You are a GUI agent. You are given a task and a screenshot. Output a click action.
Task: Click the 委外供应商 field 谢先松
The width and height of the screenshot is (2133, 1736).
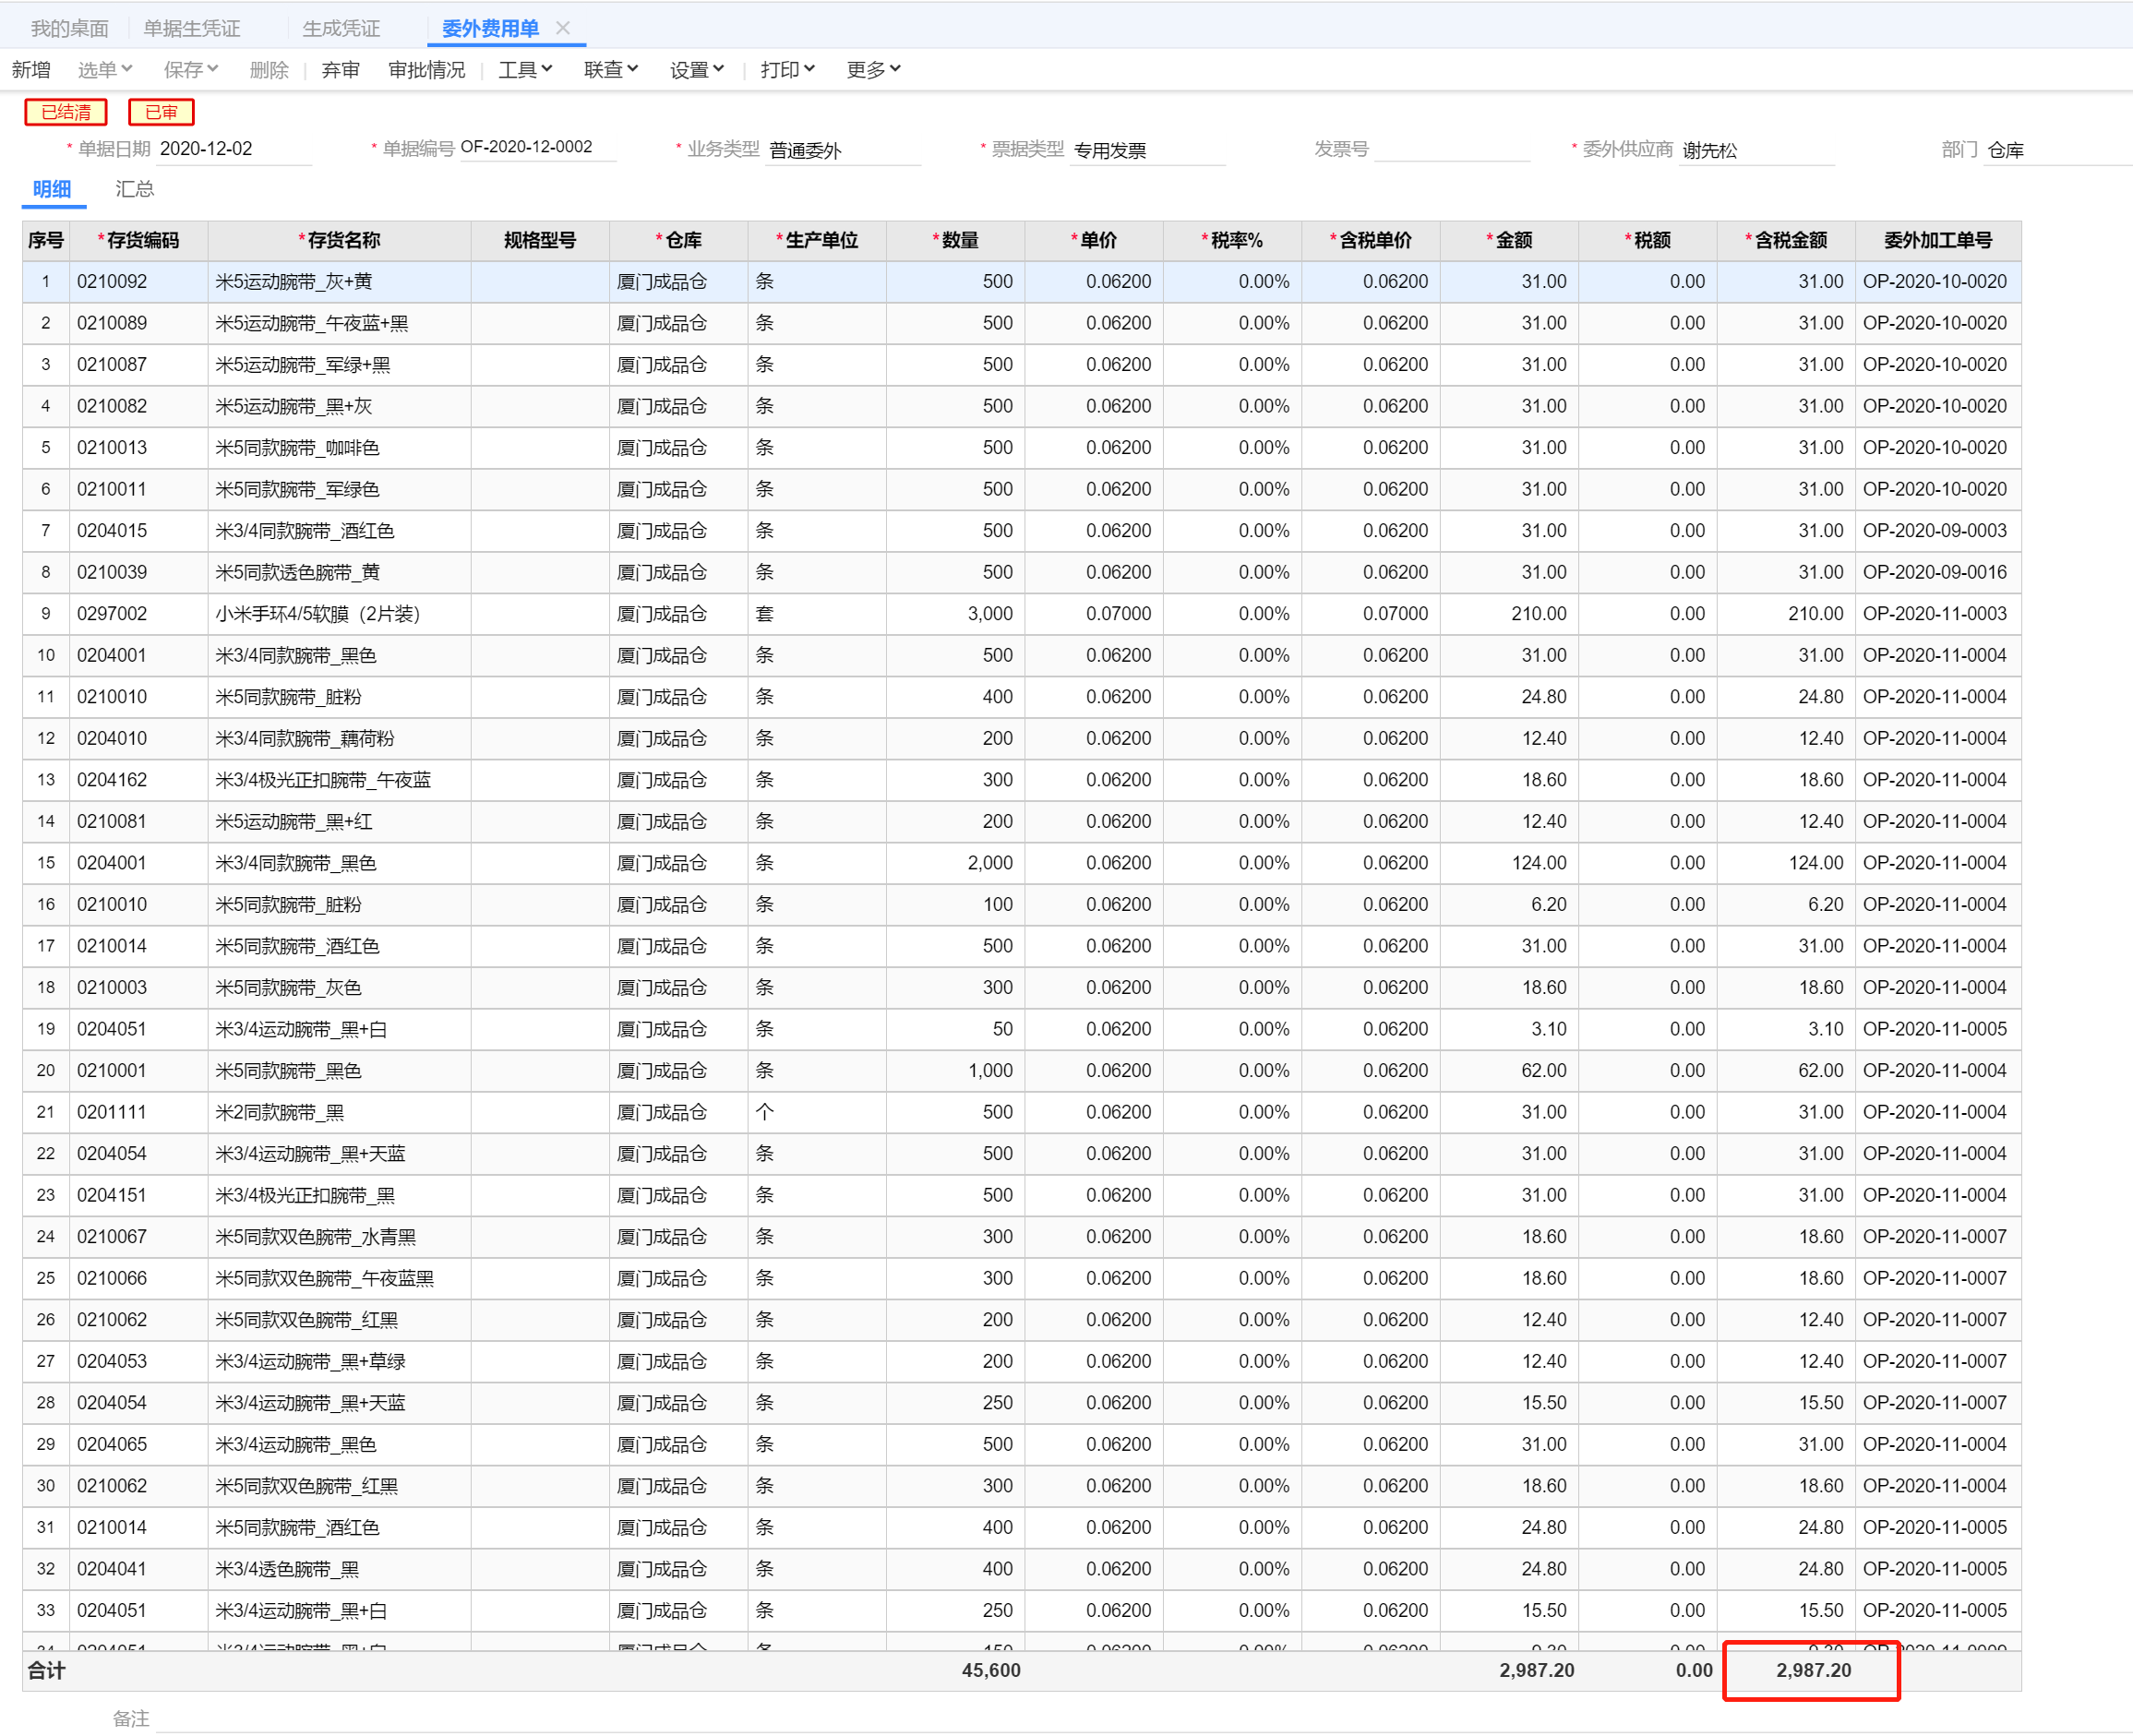pyautogui.click(x=1757, y=150)
